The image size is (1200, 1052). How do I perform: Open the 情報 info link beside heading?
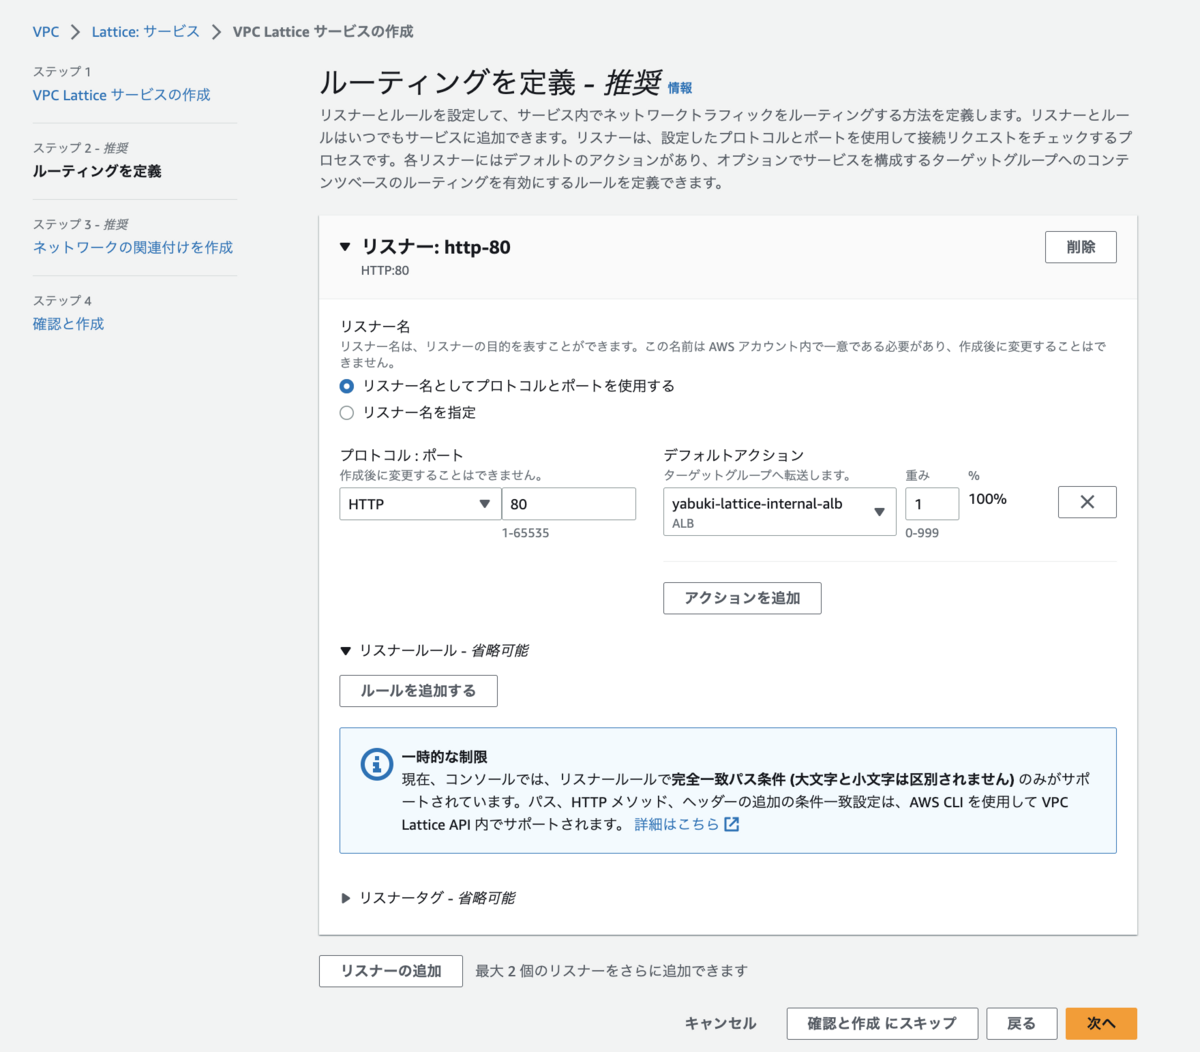680,88
